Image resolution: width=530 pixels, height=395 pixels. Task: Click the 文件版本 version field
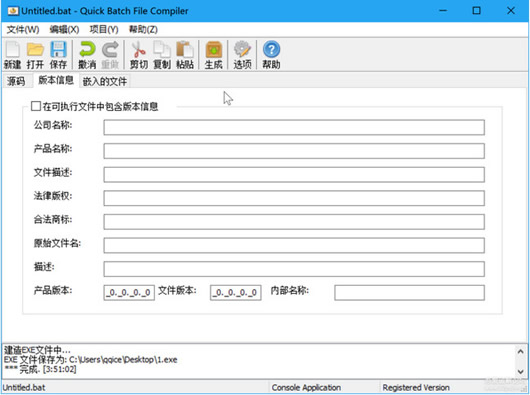click(236, 293)
